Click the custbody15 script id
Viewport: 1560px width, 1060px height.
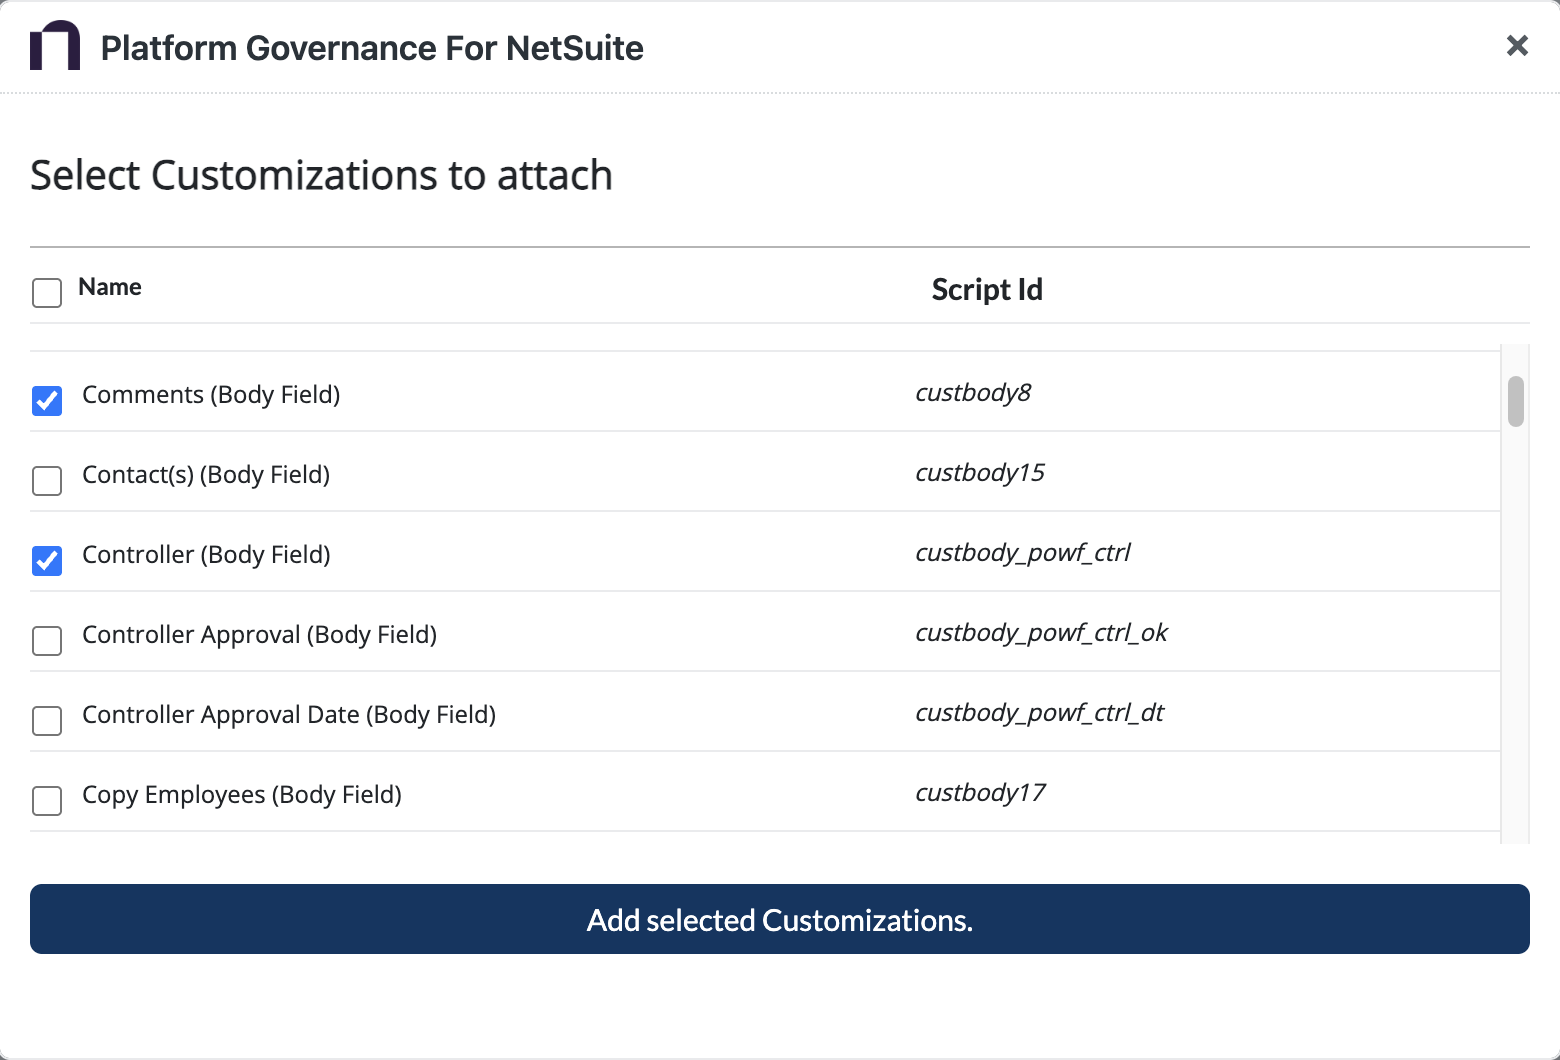pos(979,473)
